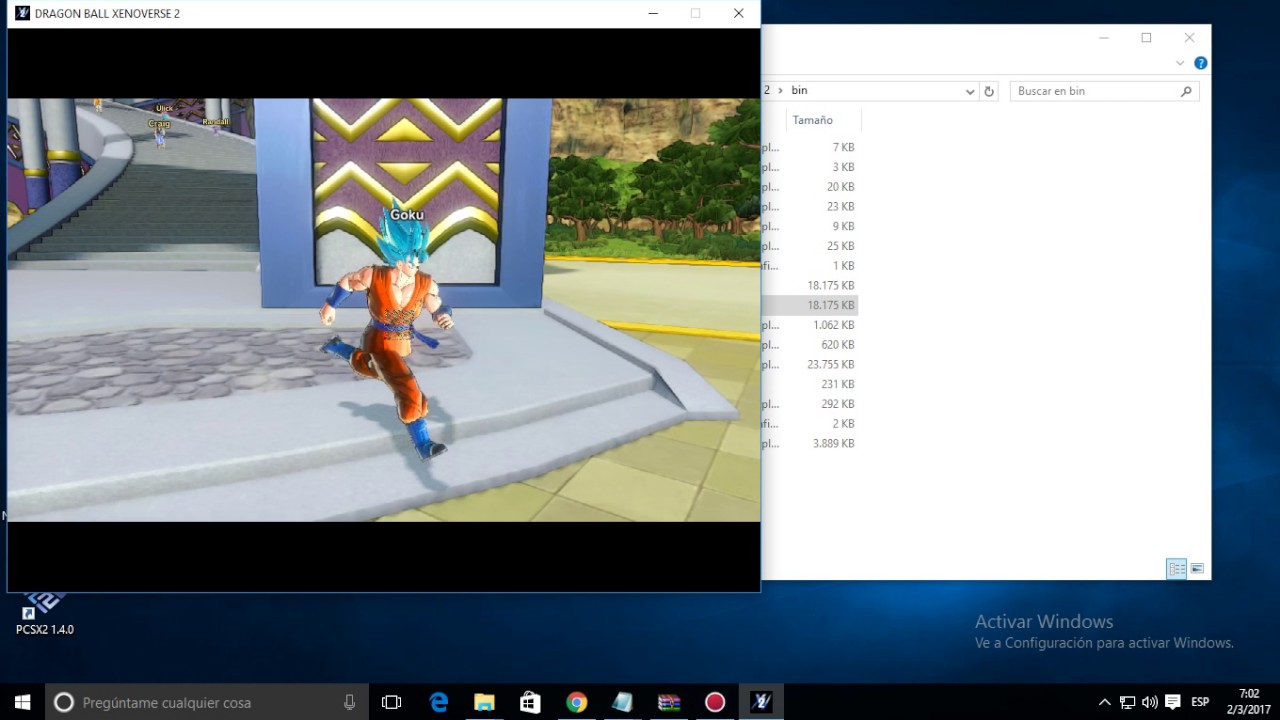Show hidden system tray icons
This screenshot has width=1280, height=720.
coord(1104,702)
